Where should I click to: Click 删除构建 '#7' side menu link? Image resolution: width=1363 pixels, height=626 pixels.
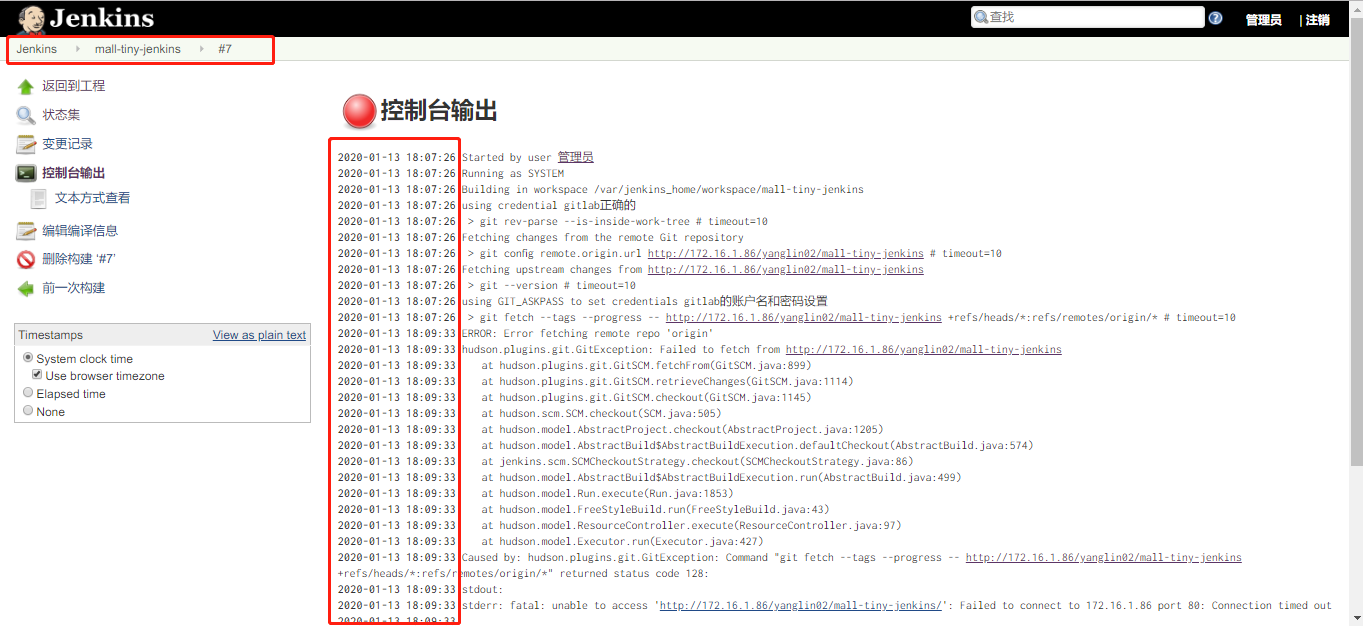[79, 259]
